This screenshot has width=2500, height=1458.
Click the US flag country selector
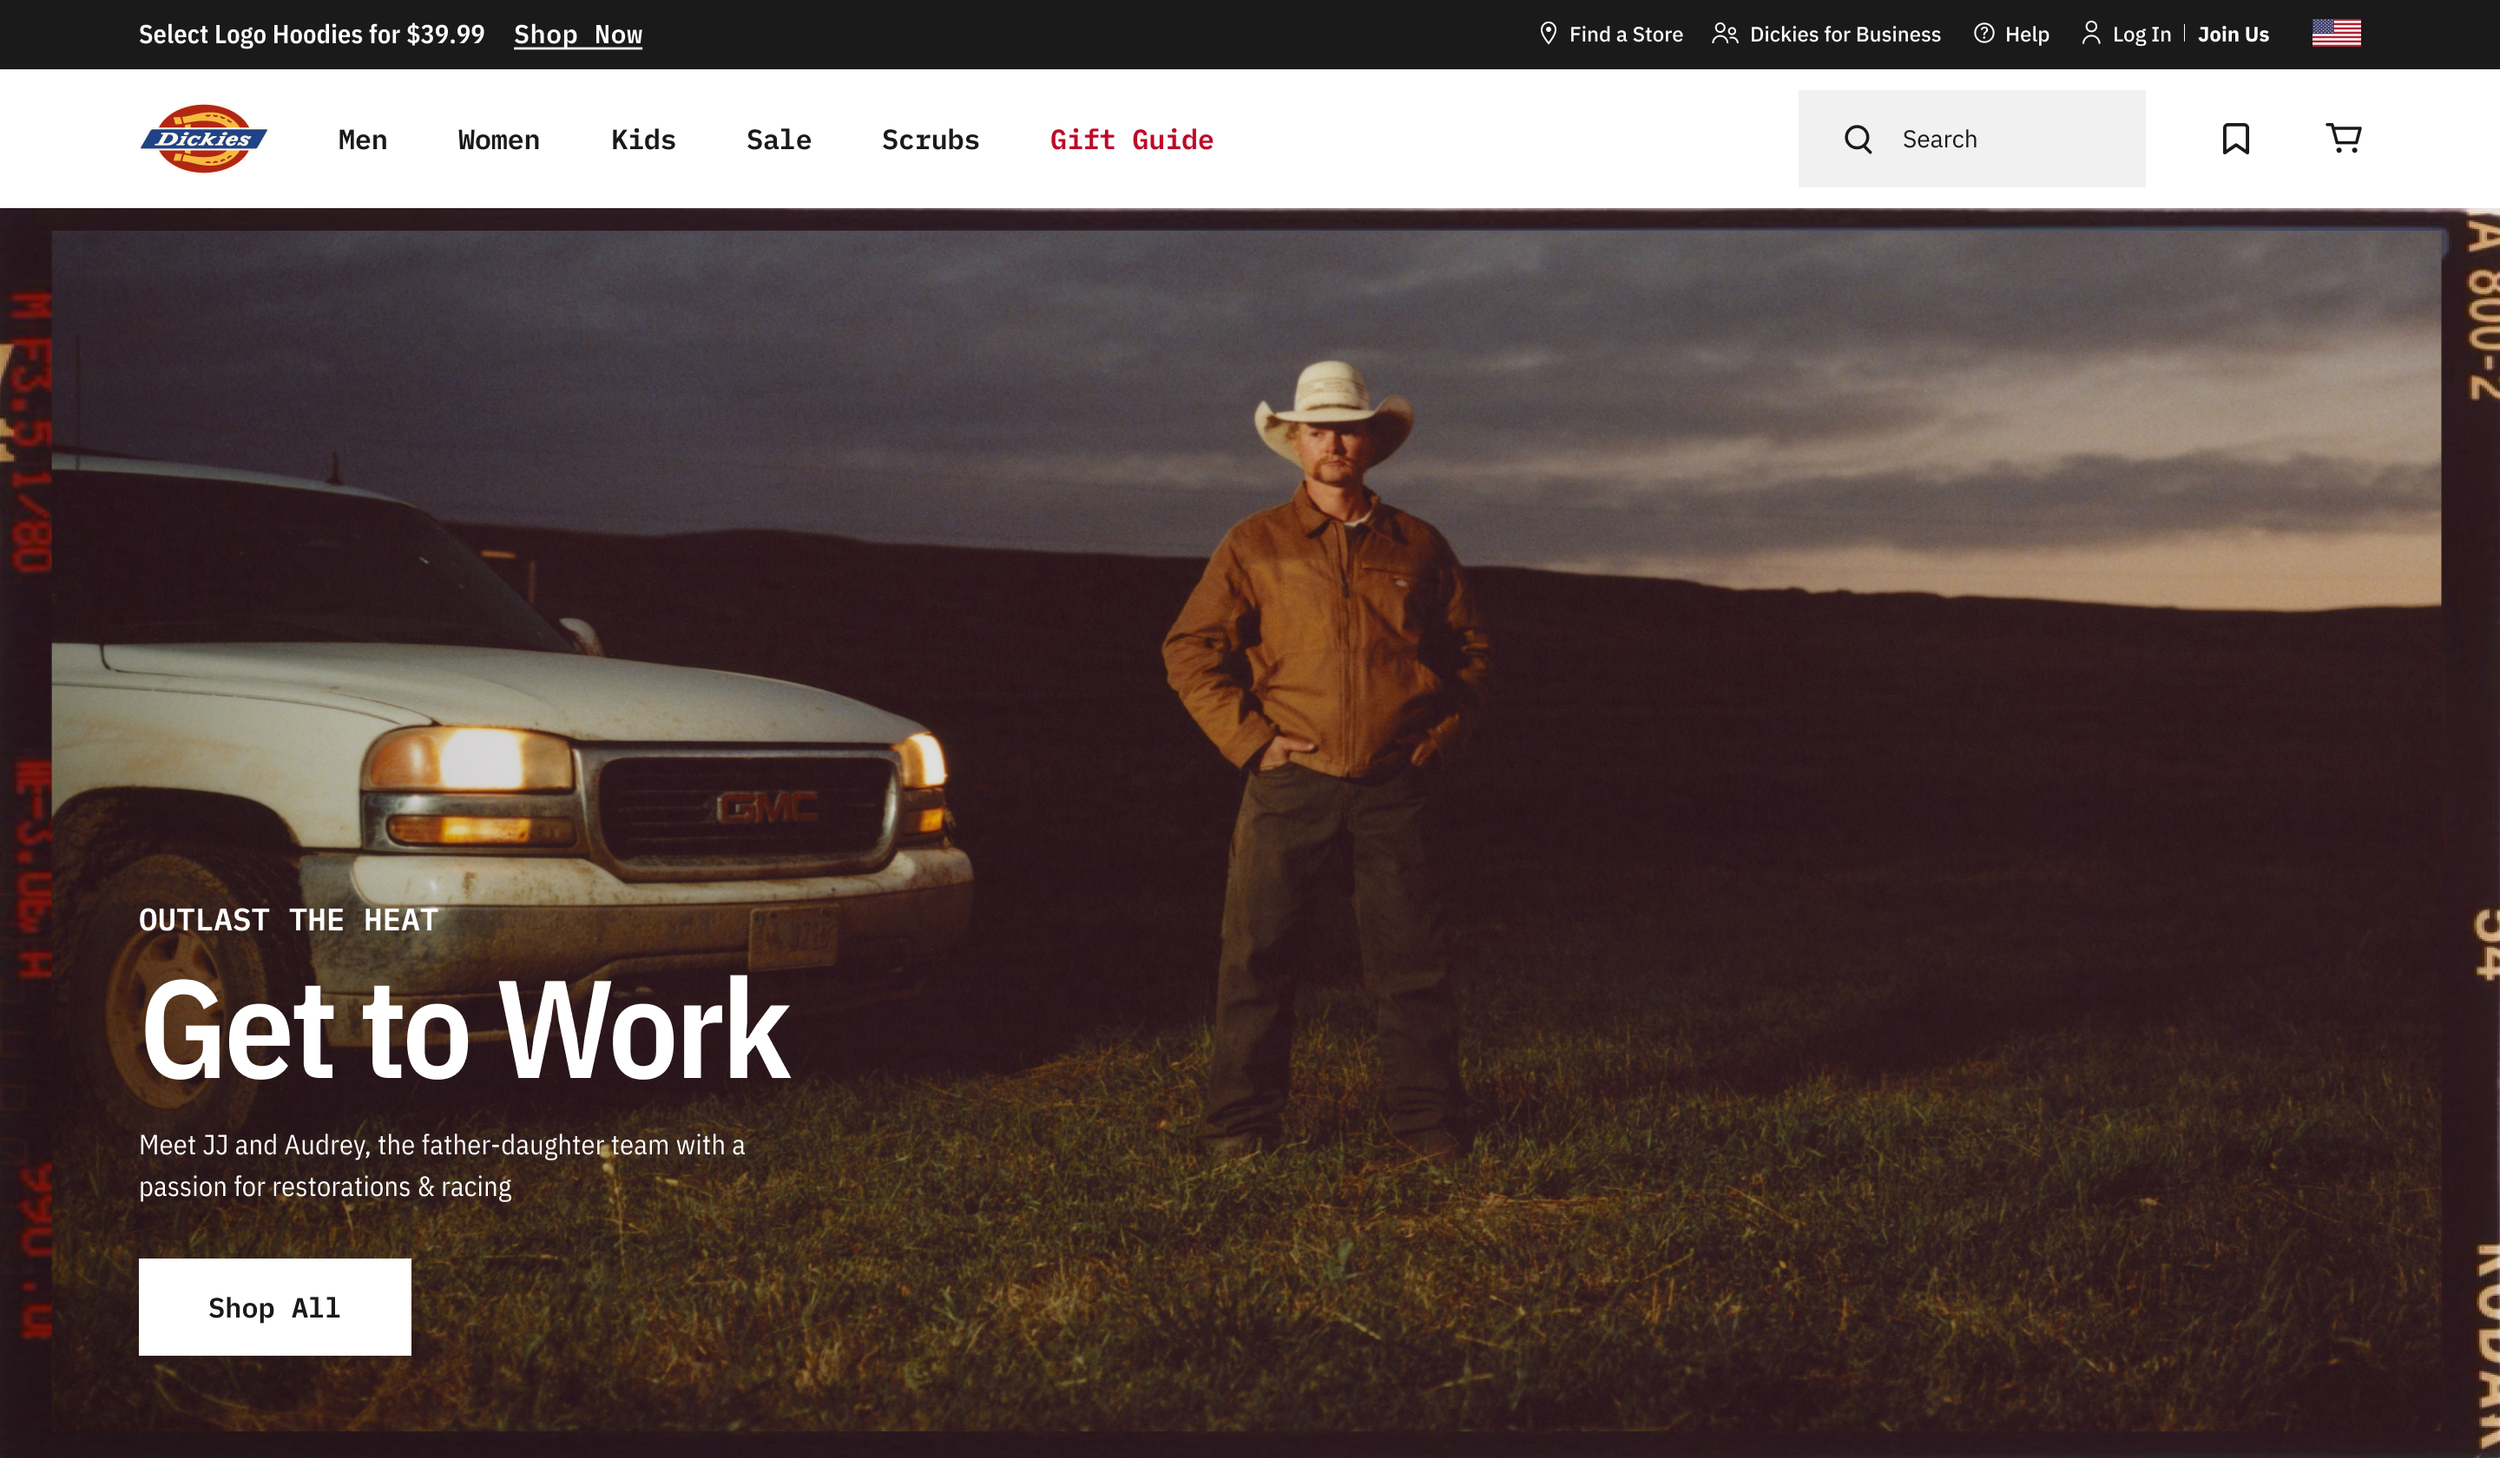point(2336,33)
